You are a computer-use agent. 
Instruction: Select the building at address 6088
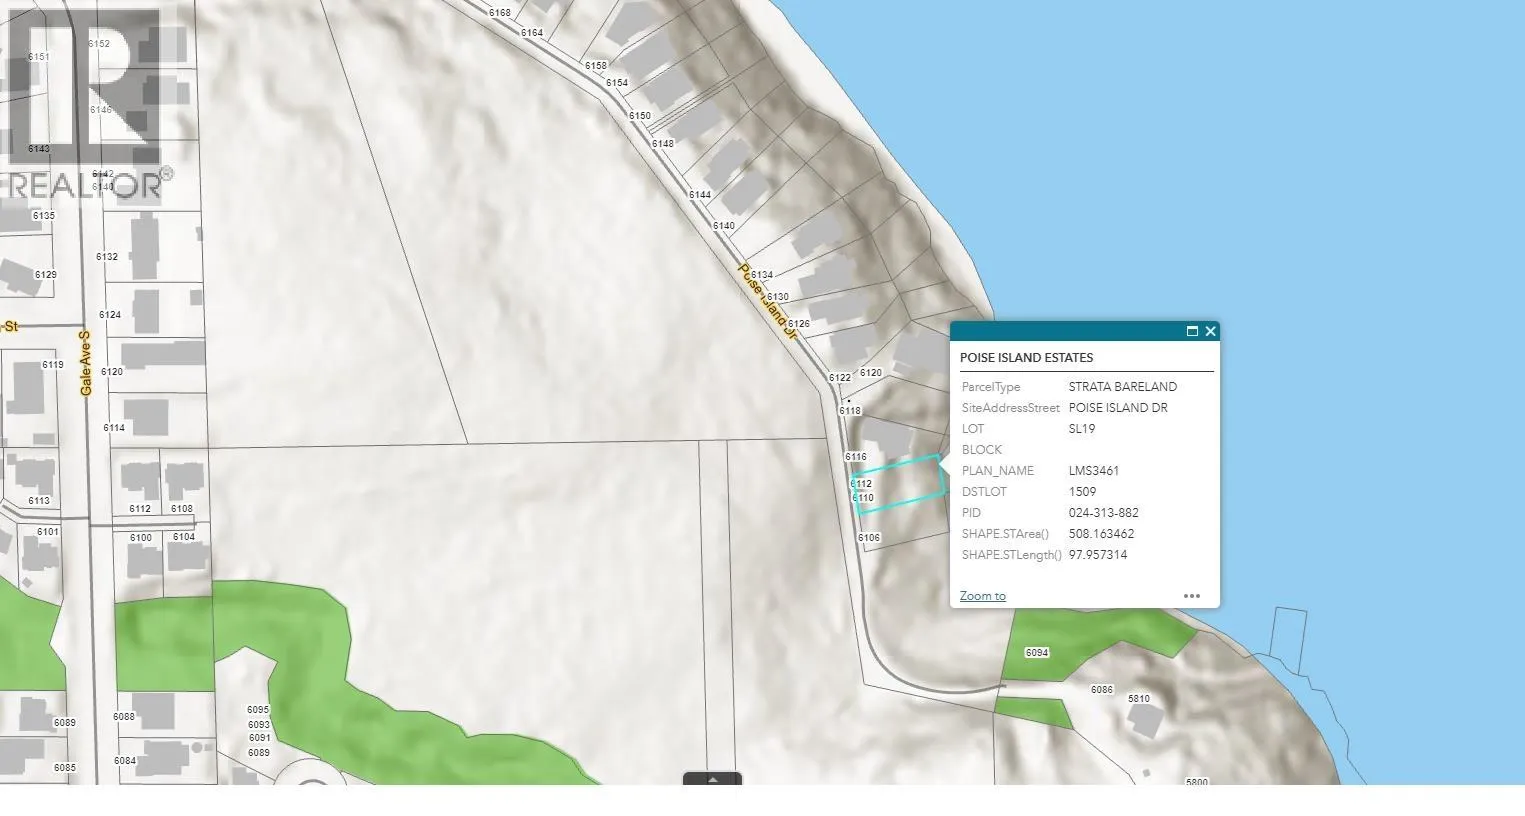(155, 711)
